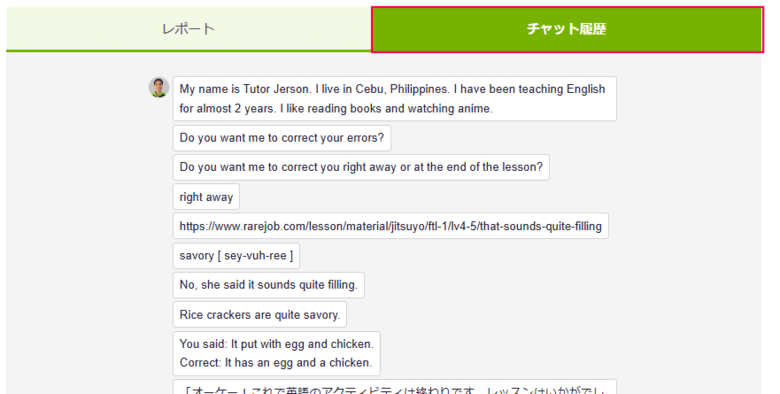The width and height of the screenshot is (780, 394).
Task: Click the 'right away' reply bubble
Action: click(206, 197)
